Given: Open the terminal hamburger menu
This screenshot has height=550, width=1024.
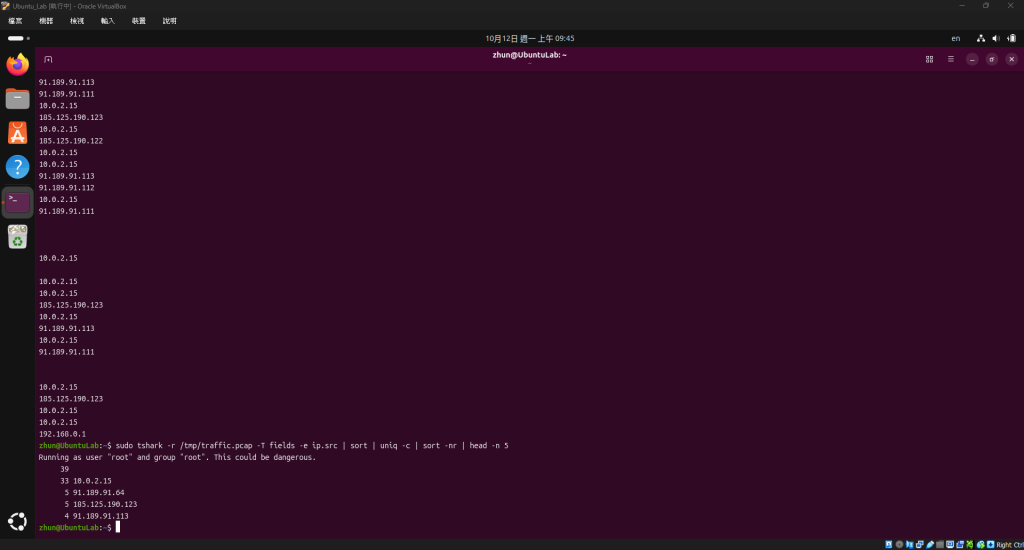Looking at the screenshot, I should tap(951, 59).
